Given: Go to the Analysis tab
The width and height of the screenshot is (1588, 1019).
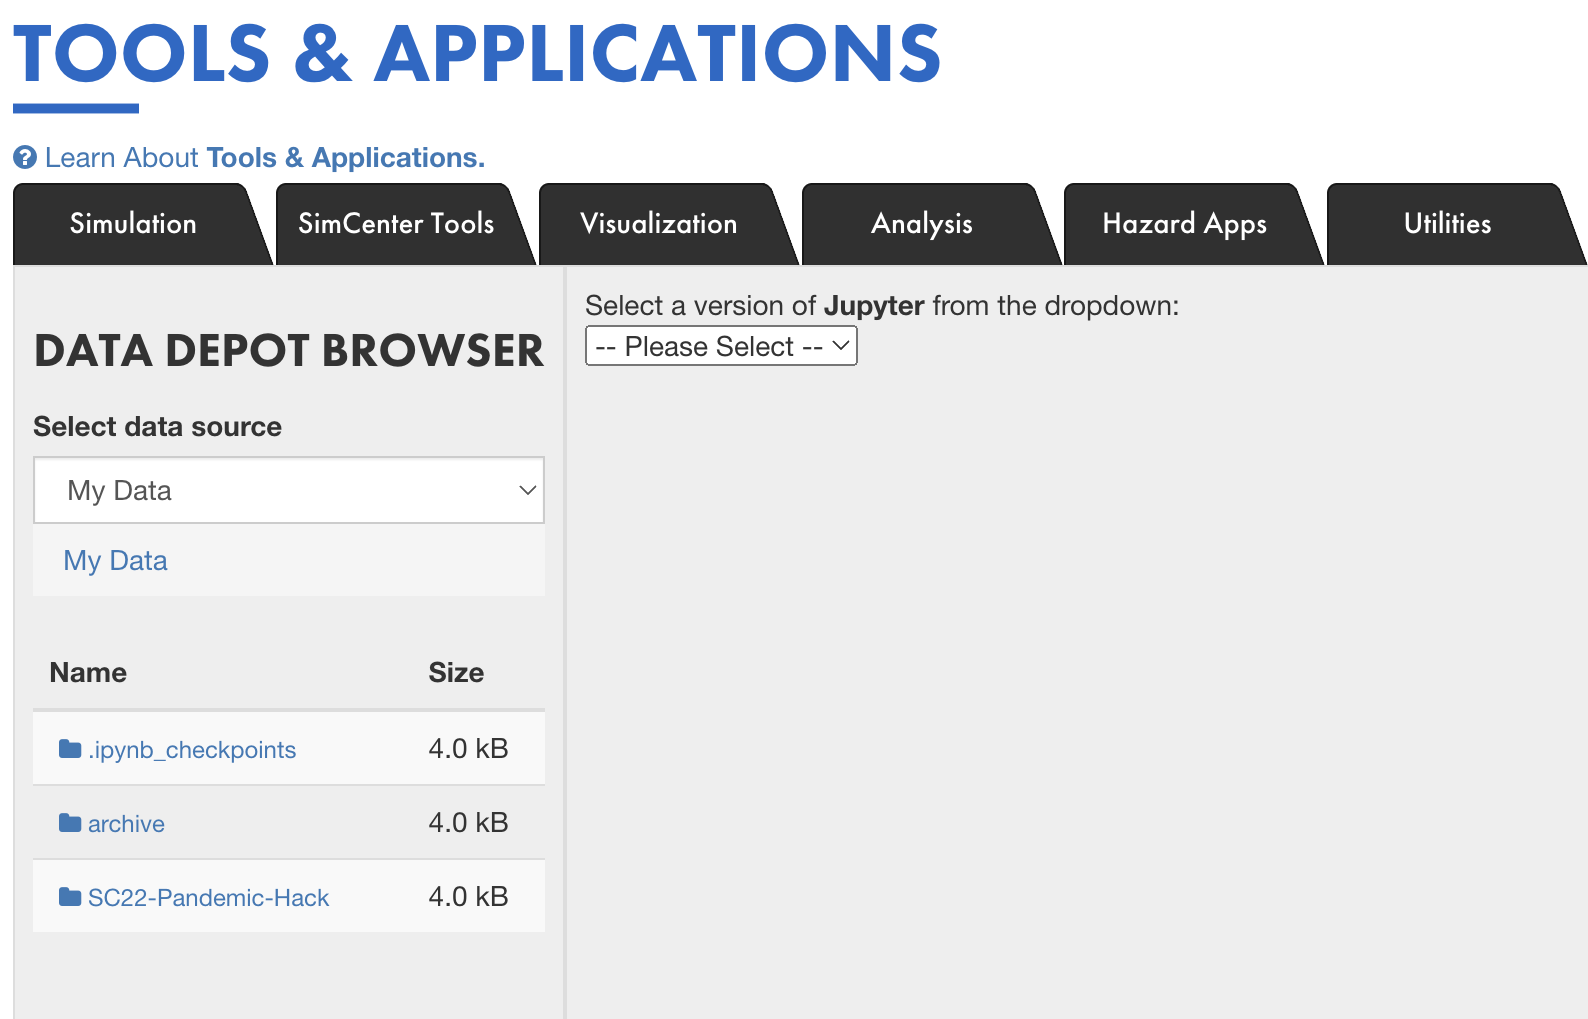Looking at the screenshot, I should pos(922,224).
